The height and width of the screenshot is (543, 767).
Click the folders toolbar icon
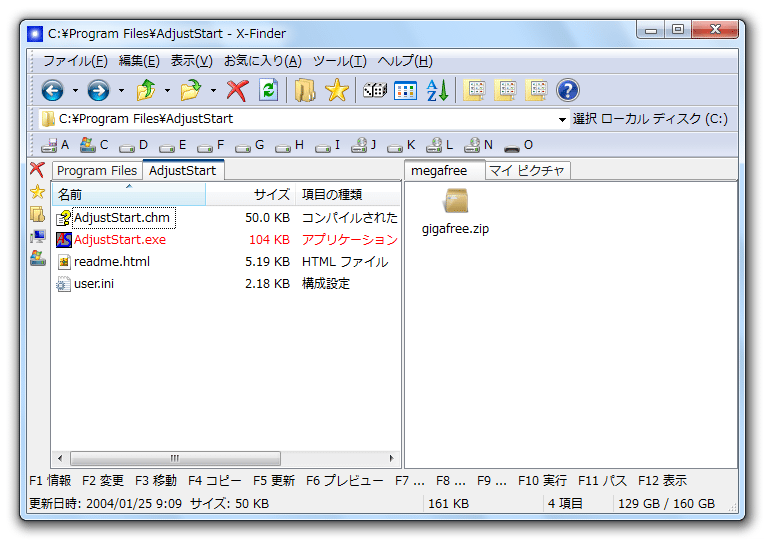tap(305, 90)
